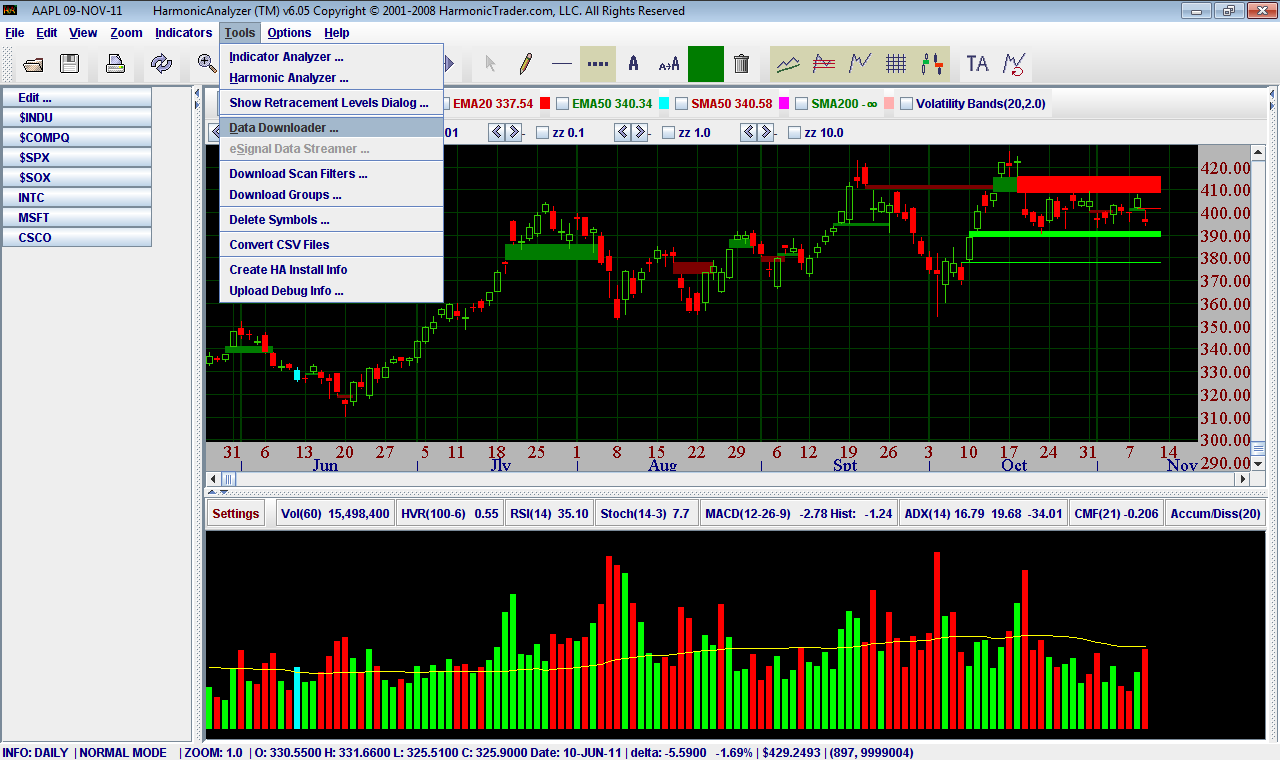Enable the EMA50 checkbox

[x=563, y=103]
